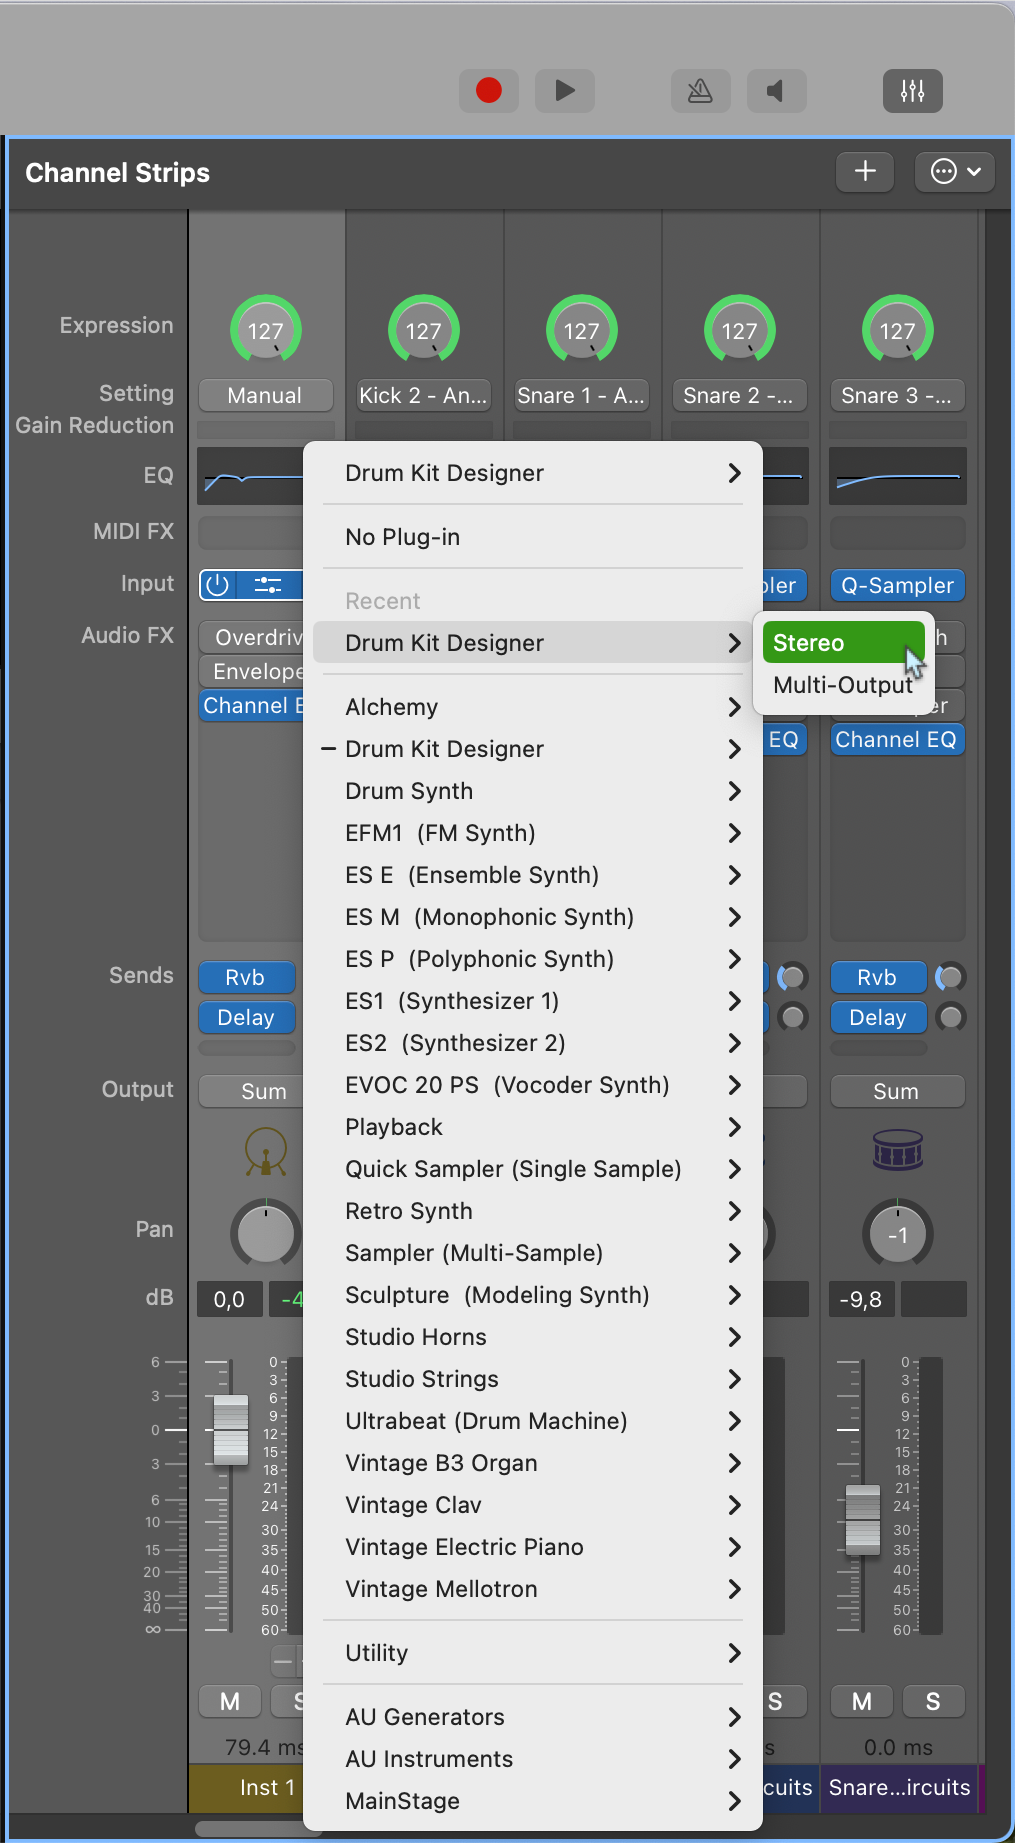
Task: Click the speaker volume icon
Action: (776, 91)
